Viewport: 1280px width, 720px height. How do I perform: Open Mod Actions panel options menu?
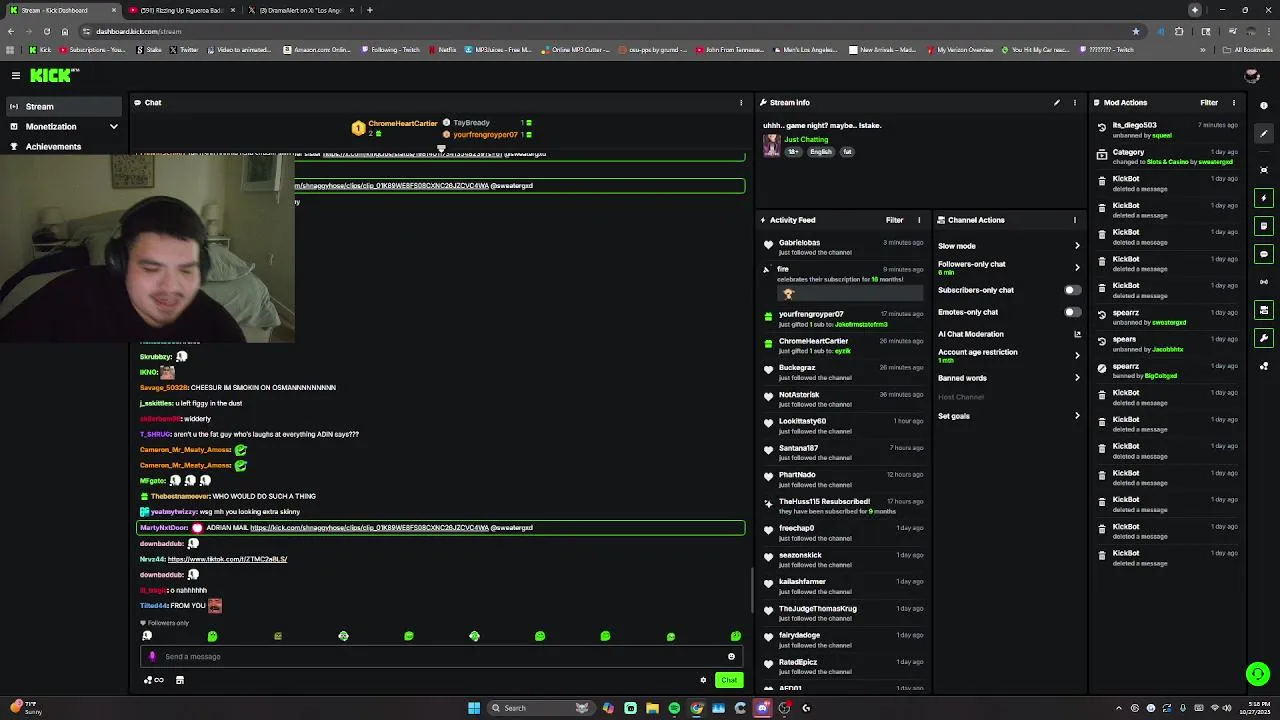coord(1233,103)
